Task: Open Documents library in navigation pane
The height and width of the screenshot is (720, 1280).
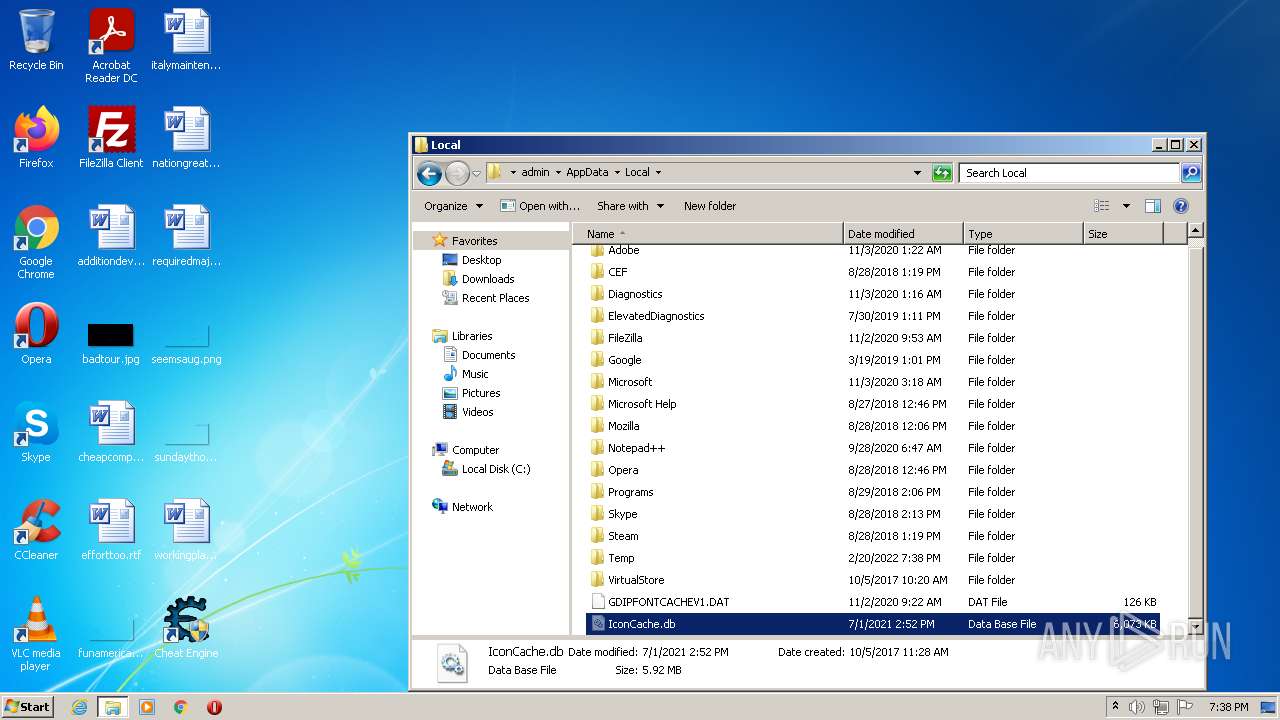Action: point(488,355)
